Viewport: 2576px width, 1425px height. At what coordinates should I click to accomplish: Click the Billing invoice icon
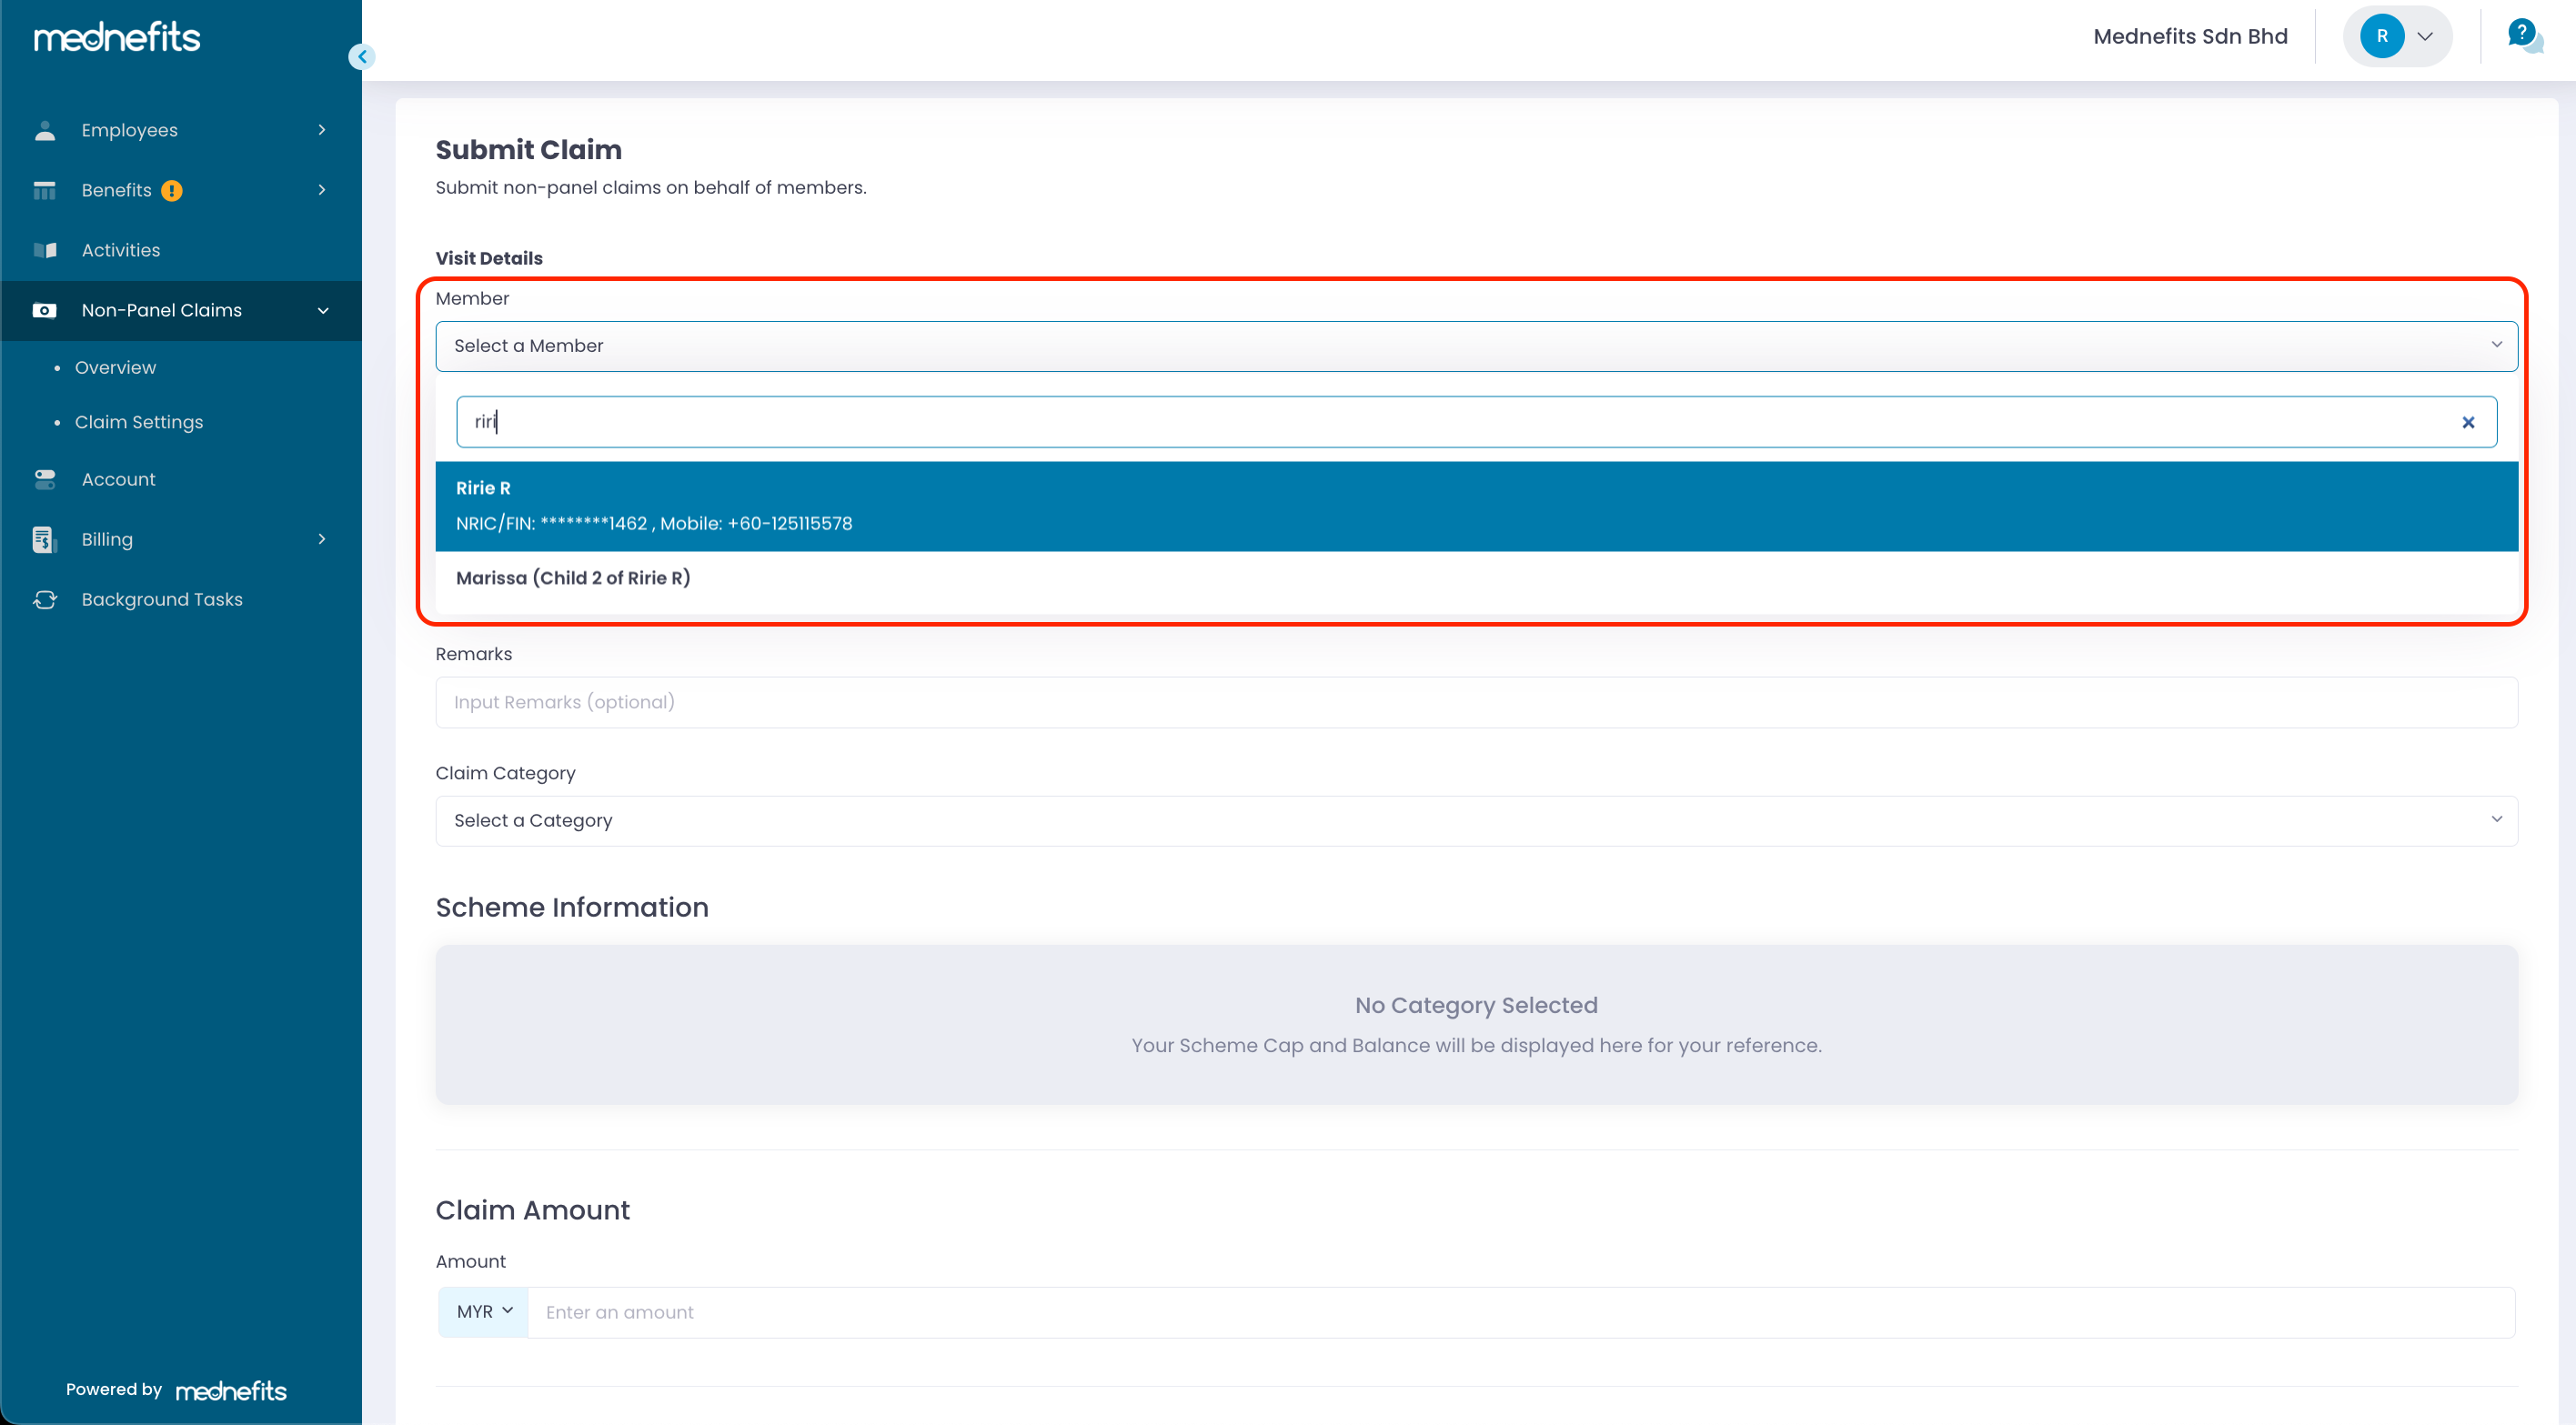point(43,539)
